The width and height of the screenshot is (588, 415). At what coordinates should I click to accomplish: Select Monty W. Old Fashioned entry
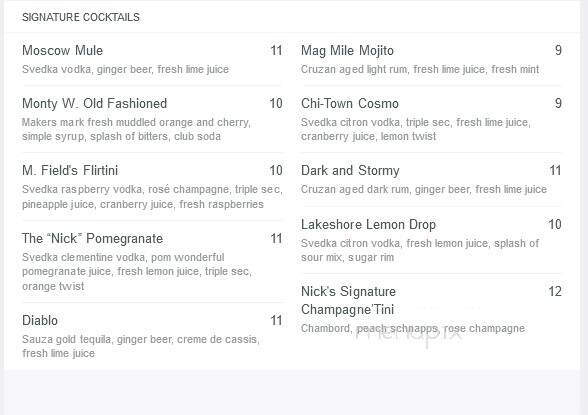(x=94, y=103)
